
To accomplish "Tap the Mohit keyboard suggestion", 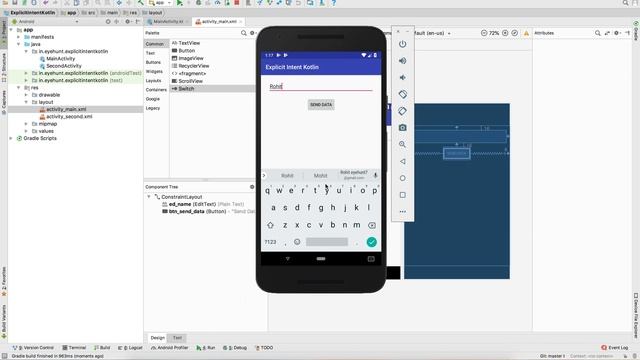I will (x=320, y=176).
